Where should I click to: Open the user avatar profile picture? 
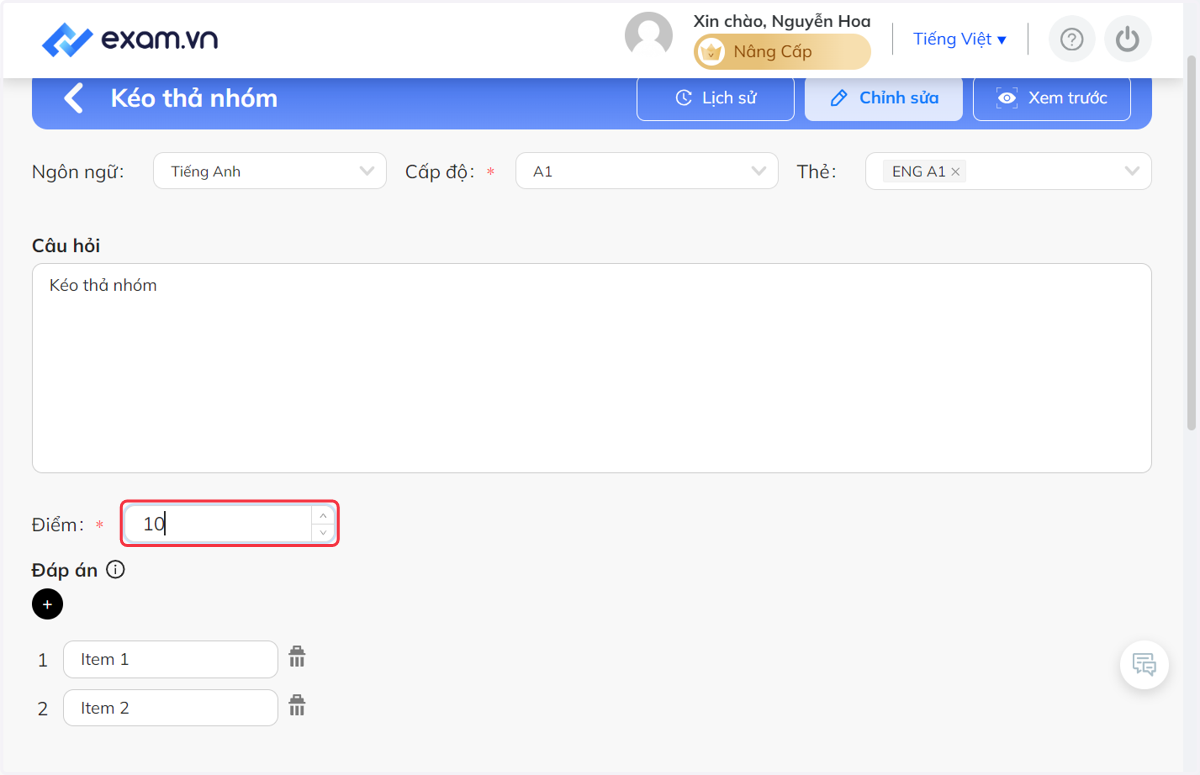[649, 37]
